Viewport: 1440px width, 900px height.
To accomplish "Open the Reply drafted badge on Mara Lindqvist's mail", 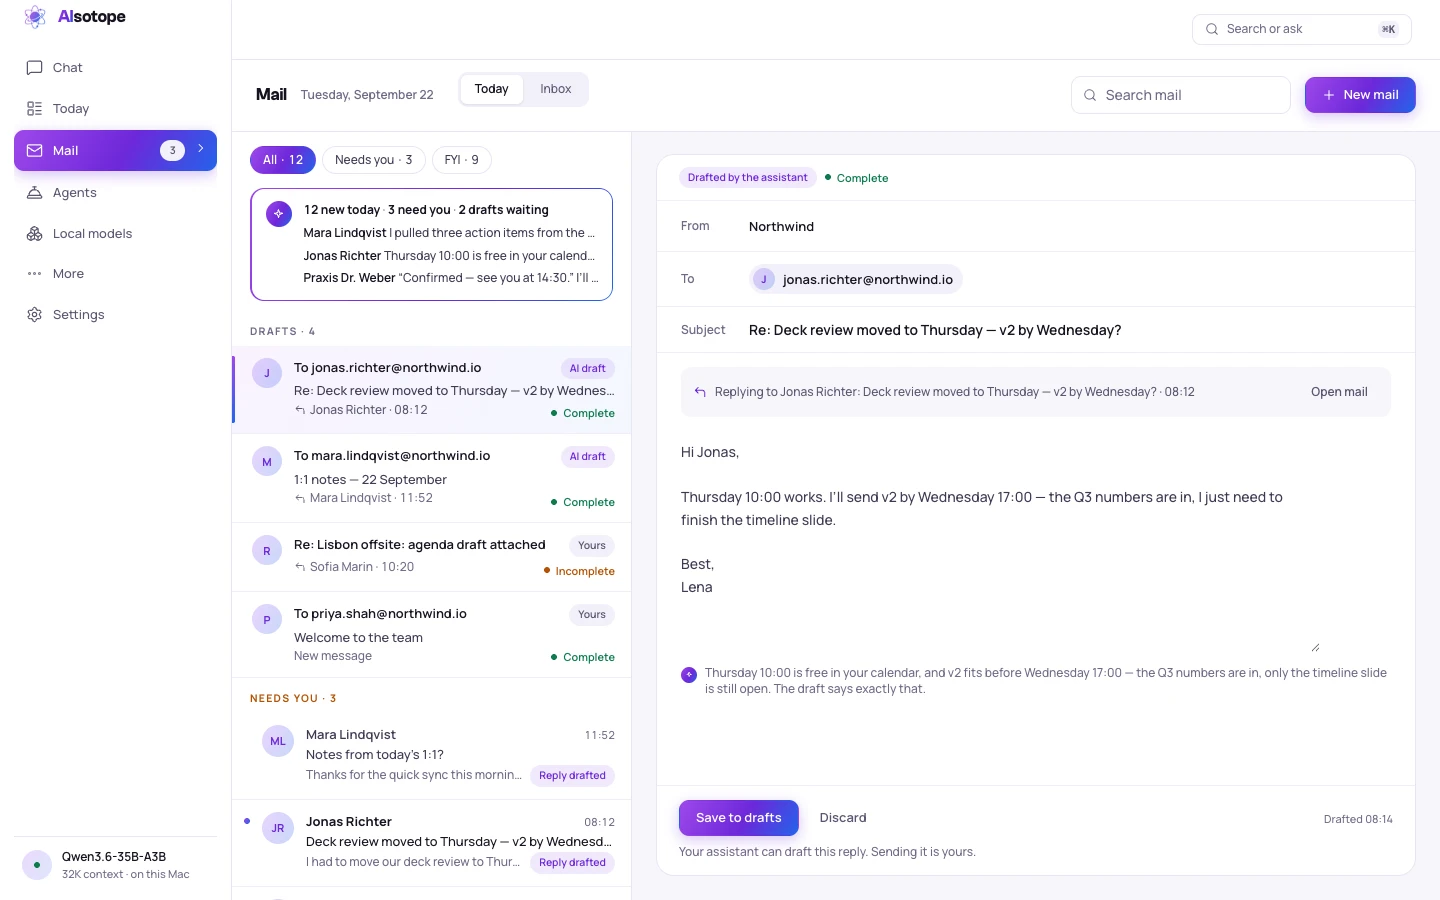I will pyautogui.click(x=572, y=776).
